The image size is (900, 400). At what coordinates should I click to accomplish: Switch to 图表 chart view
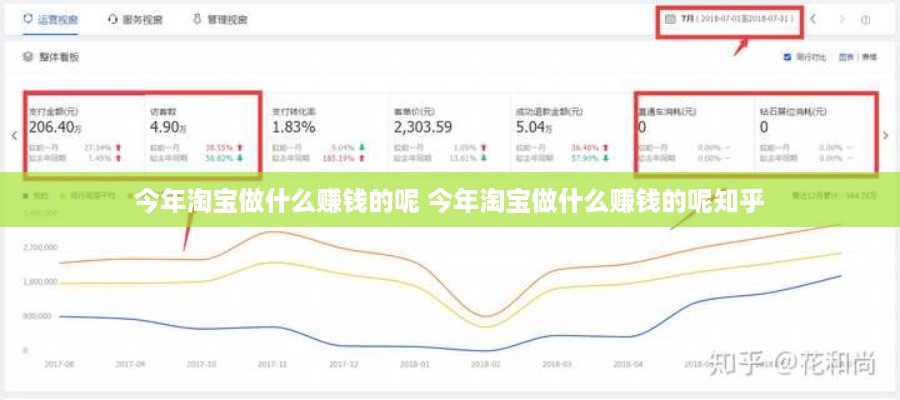pyautogui.click(x=846, y=57)
